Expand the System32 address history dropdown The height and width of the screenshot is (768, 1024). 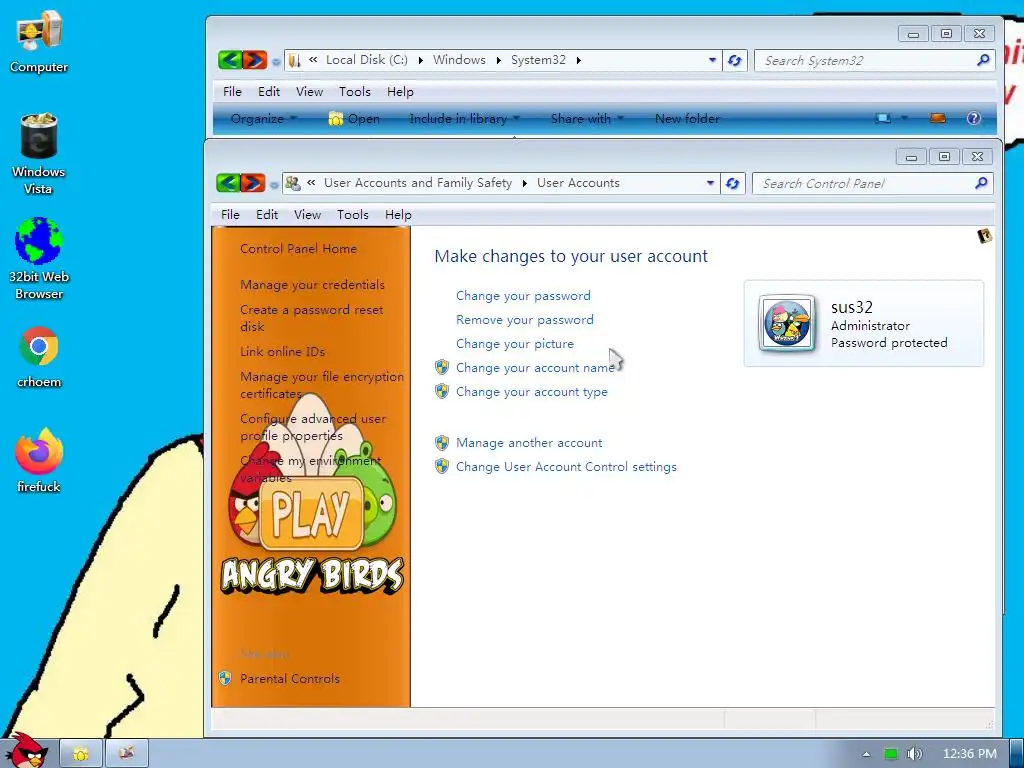click(x=712, y=60)
